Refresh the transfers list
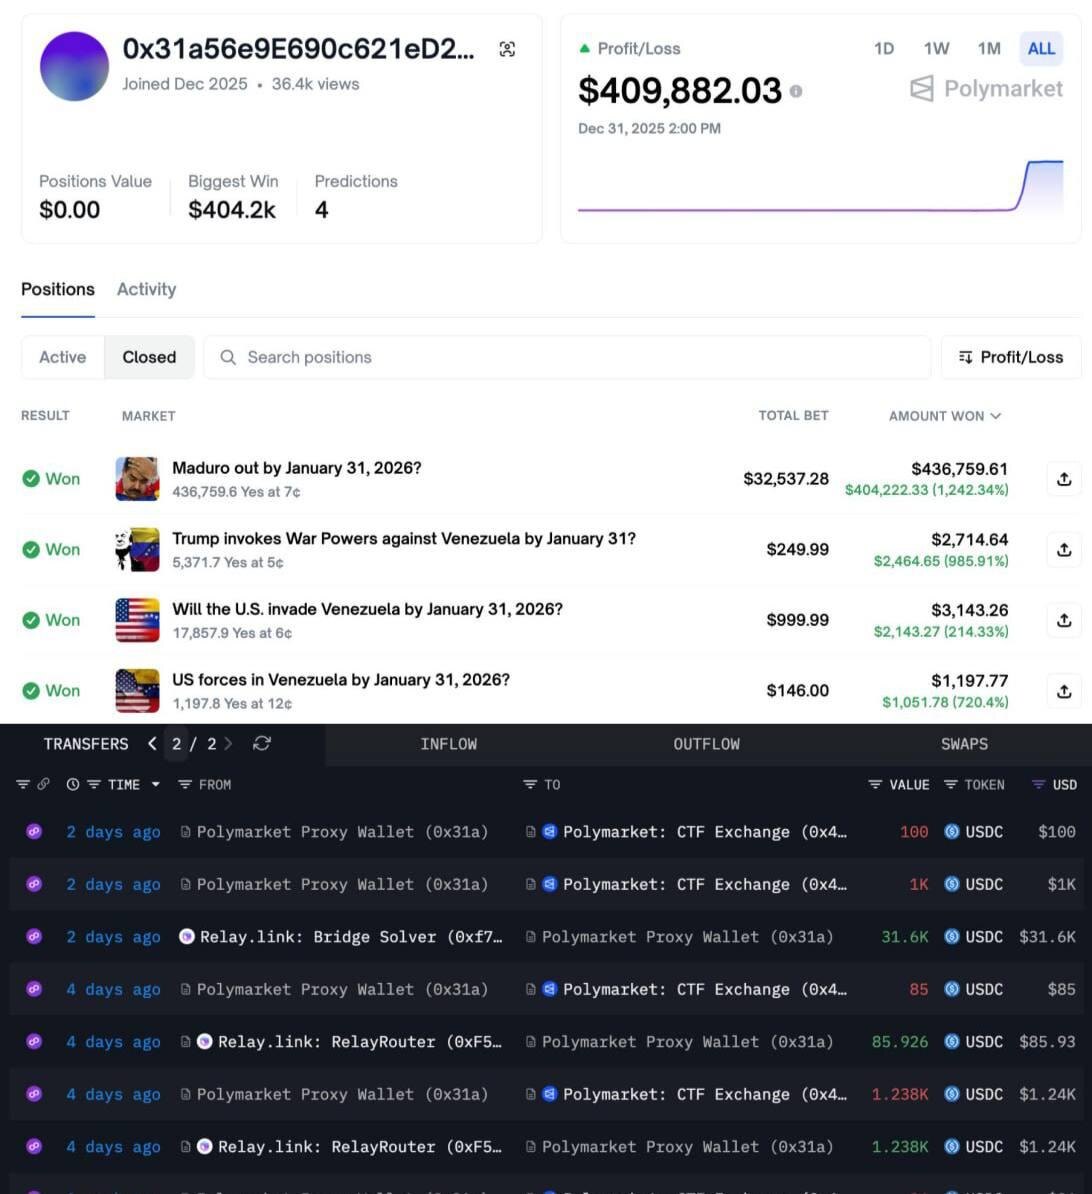The width and height of the screenshot is (1092, 1194). tap(262, 744)
